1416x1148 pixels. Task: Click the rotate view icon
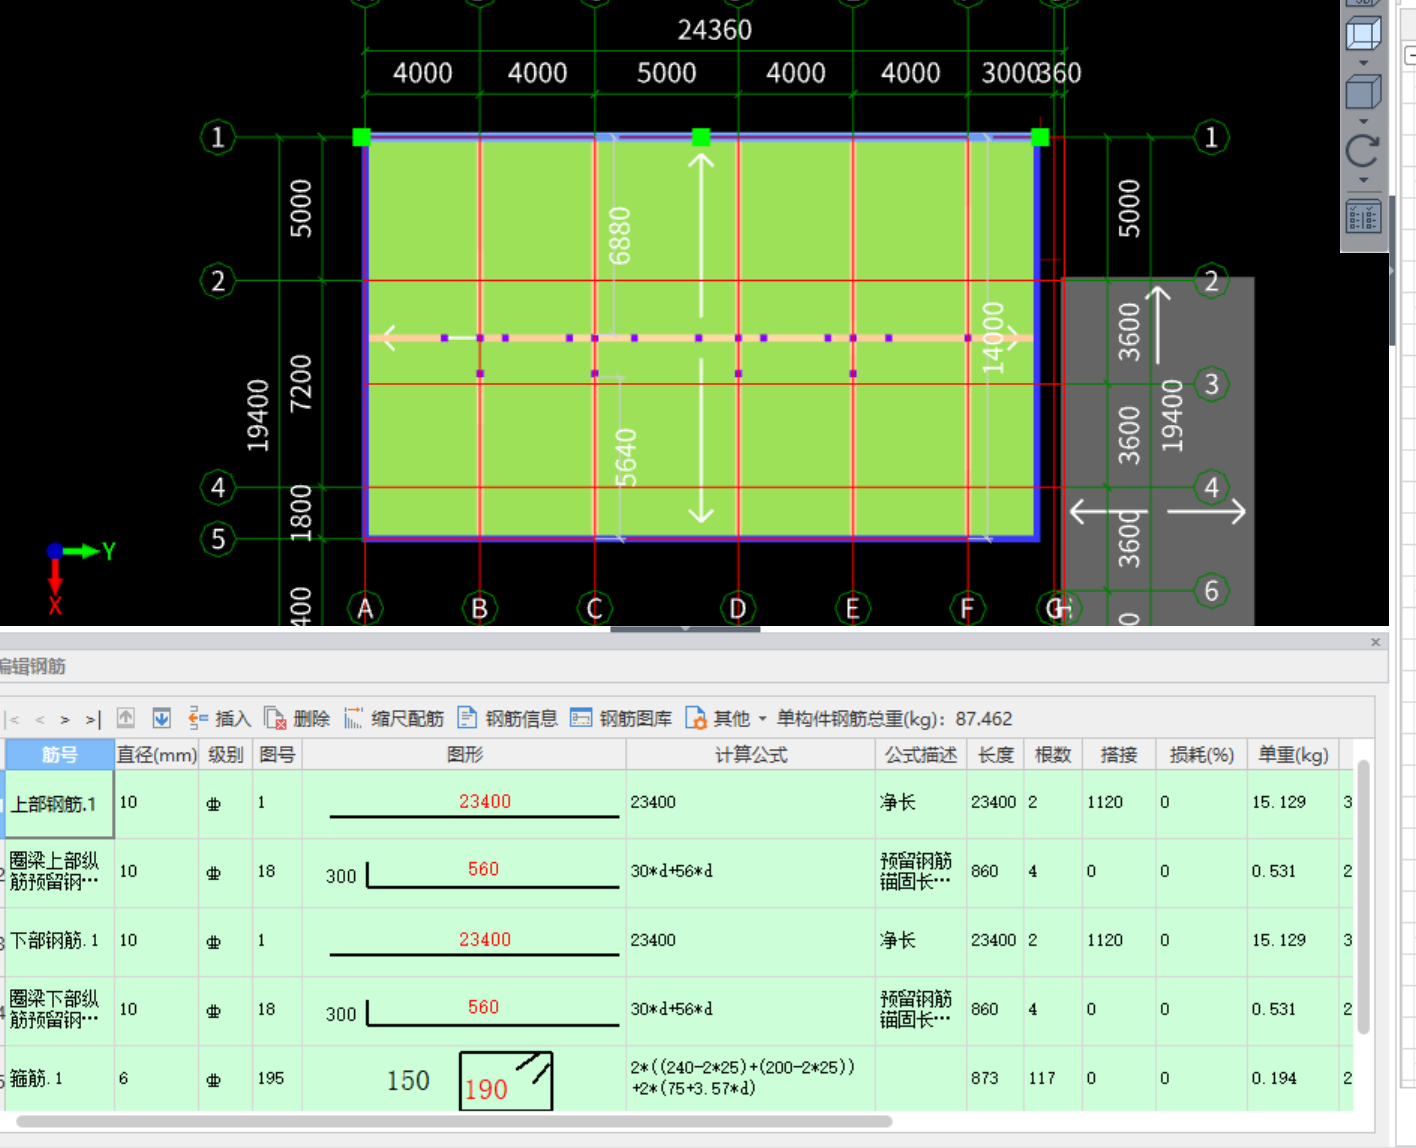pos(1363,151)
